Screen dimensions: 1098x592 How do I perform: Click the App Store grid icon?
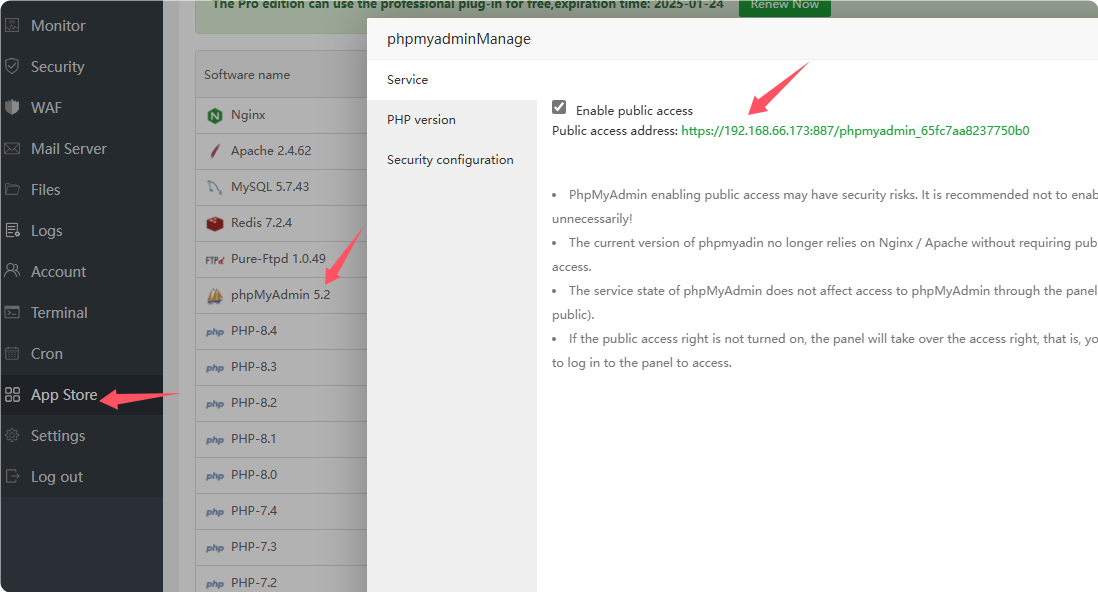click(12, 394)
